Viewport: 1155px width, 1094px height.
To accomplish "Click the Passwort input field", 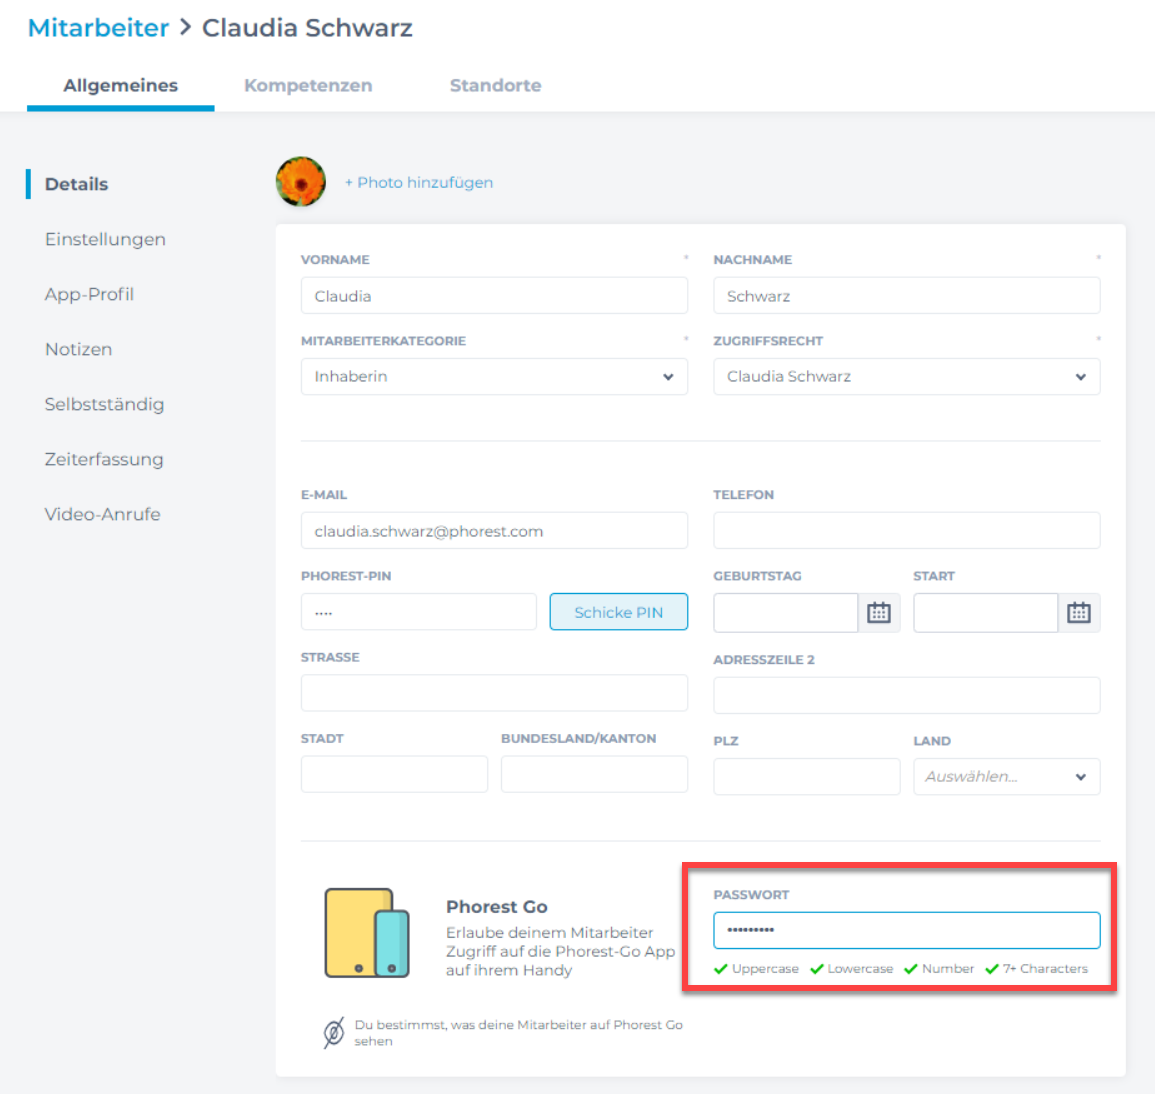I will click(x=906, y=930).
